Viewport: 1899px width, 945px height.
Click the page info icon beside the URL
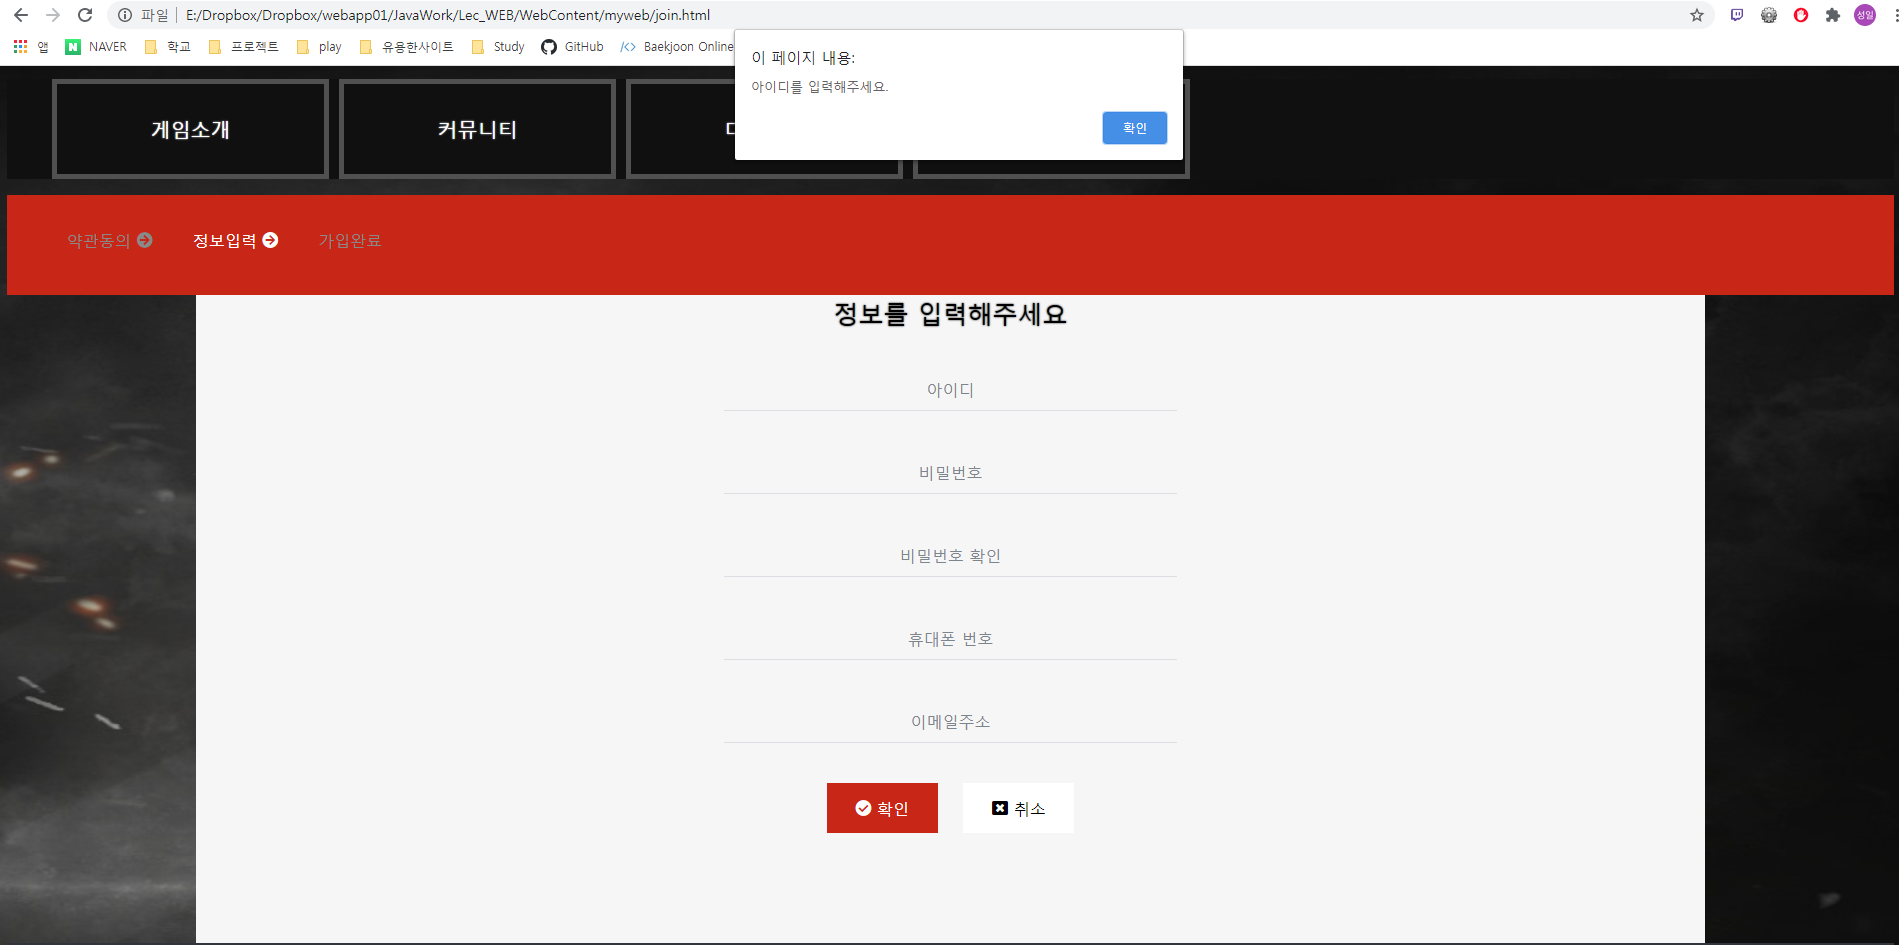click(124, 15)
